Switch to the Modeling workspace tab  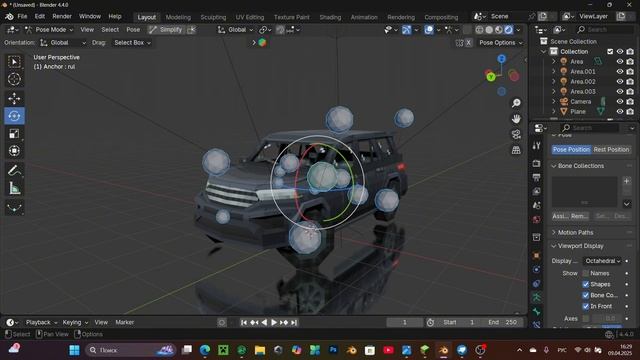[178, 17]
